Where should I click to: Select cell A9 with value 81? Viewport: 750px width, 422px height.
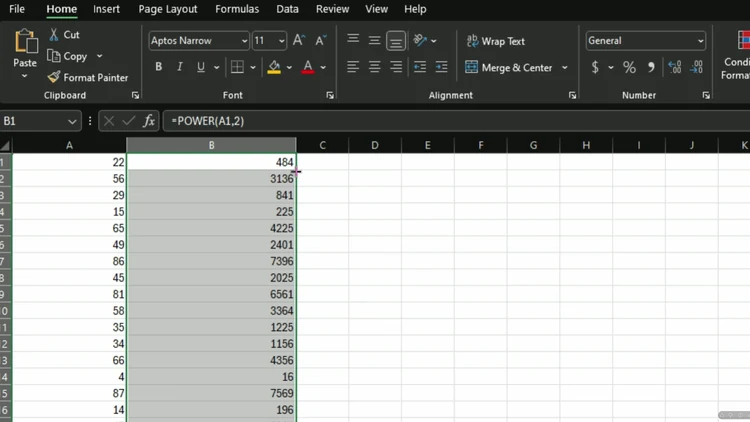(x=69, y=294)
